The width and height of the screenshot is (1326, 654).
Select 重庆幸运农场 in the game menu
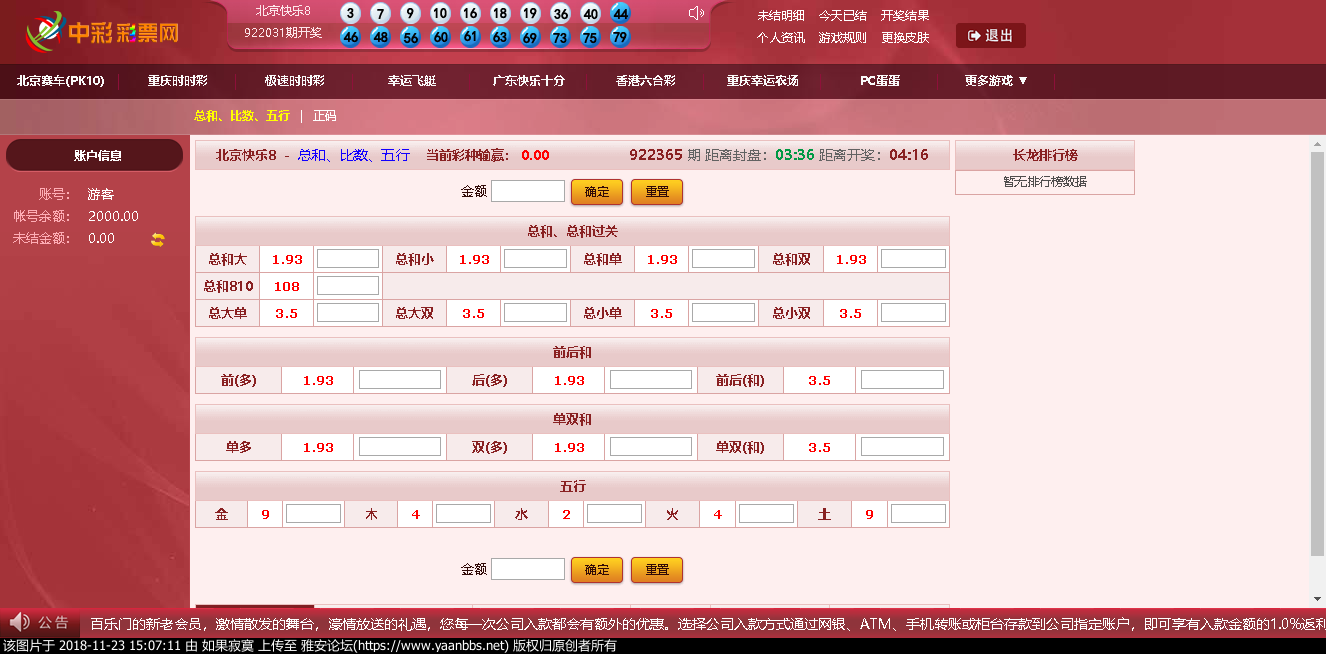763,81
